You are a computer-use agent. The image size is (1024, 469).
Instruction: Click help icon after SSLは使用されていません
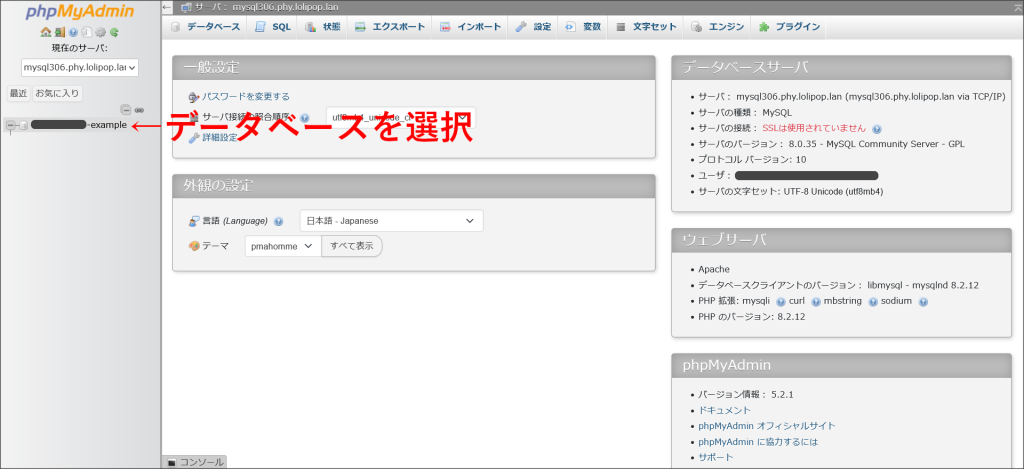(877, 129)
